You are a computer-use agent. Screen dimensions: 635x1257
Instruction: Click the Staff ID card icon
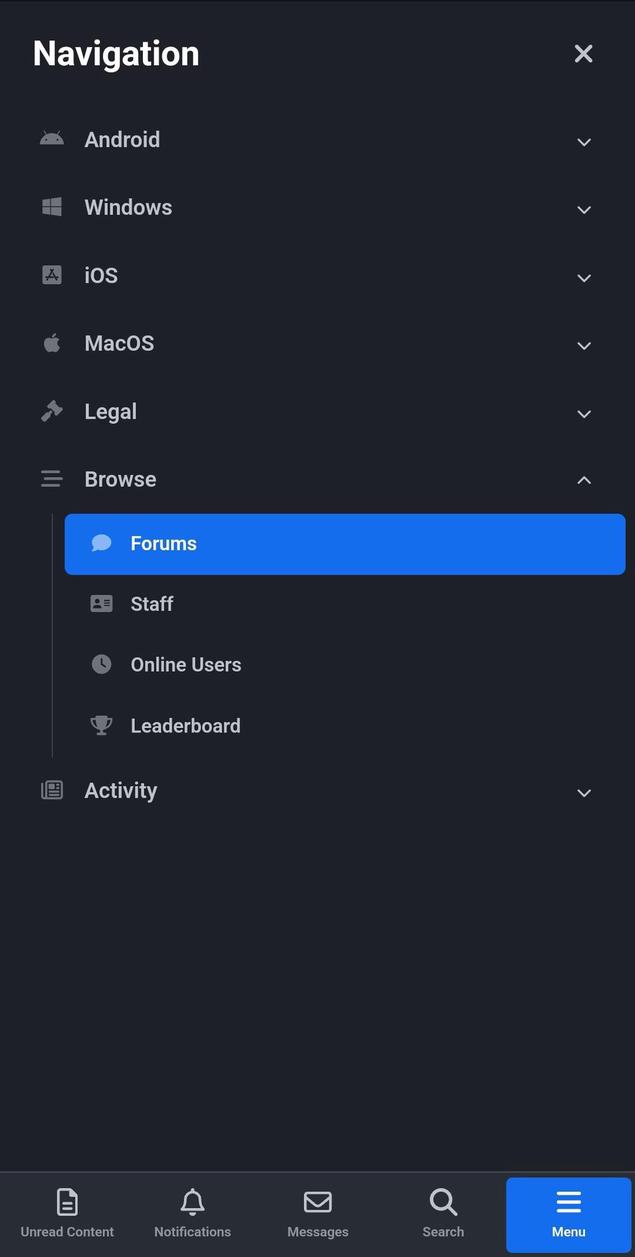coord(101,603)
